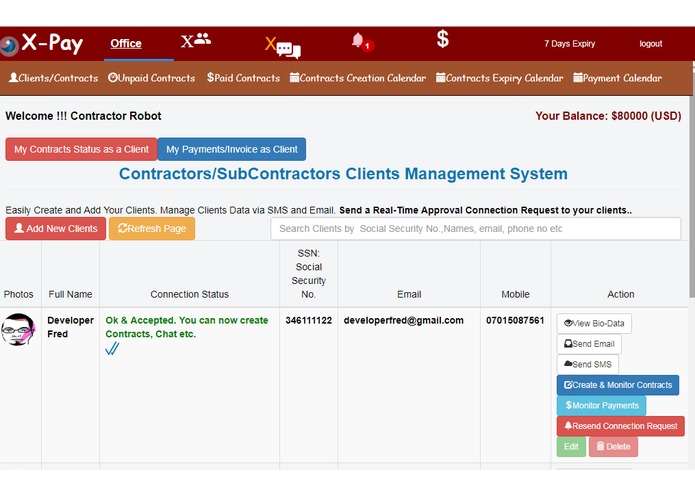
Task: Click the Mobile column header
Action: 515,294
